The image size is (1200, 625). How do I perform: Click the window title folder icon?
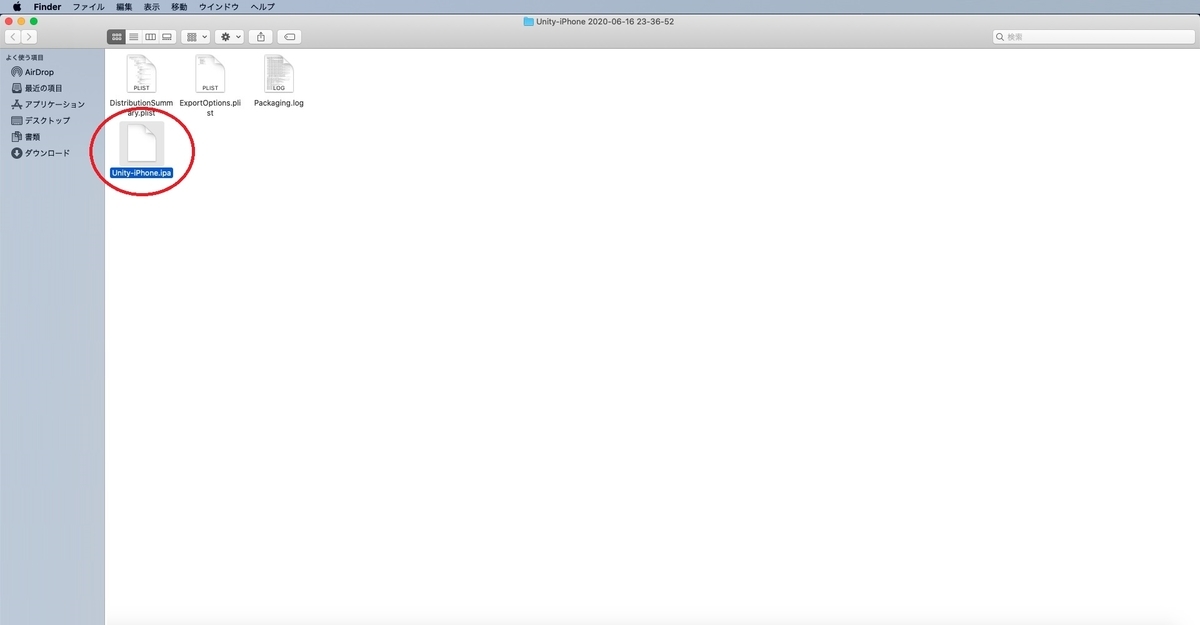[529, 21]
